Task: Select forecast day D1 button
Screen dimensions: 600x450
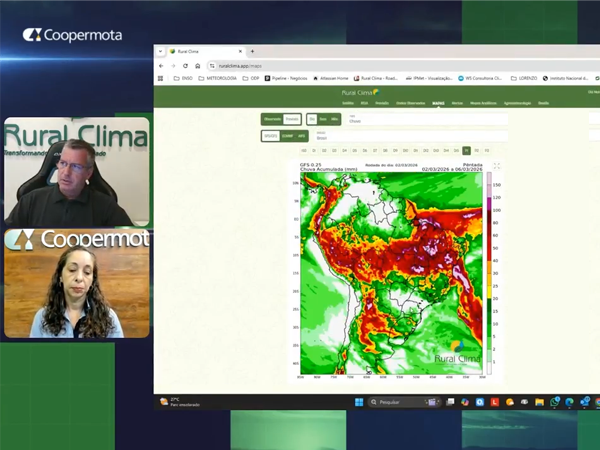Action: [x=314, y=151]
